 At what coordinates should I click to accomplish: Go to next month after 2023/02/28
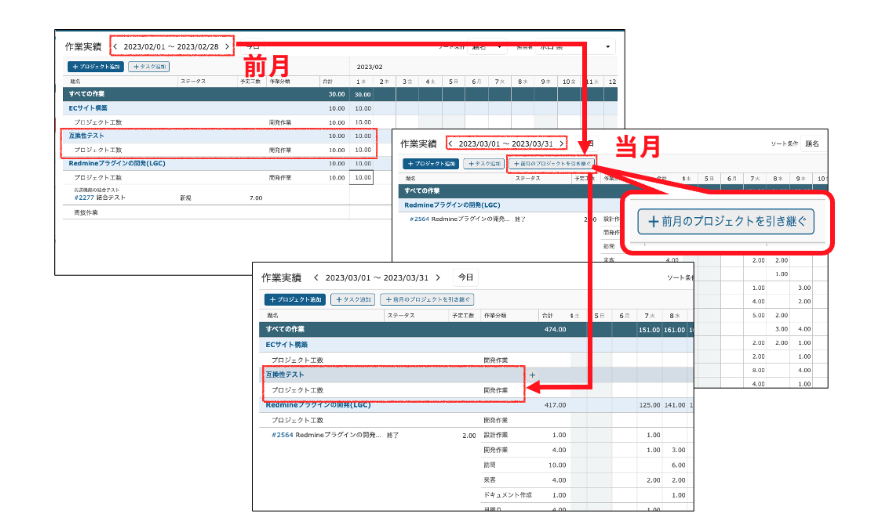click(227, 46)
